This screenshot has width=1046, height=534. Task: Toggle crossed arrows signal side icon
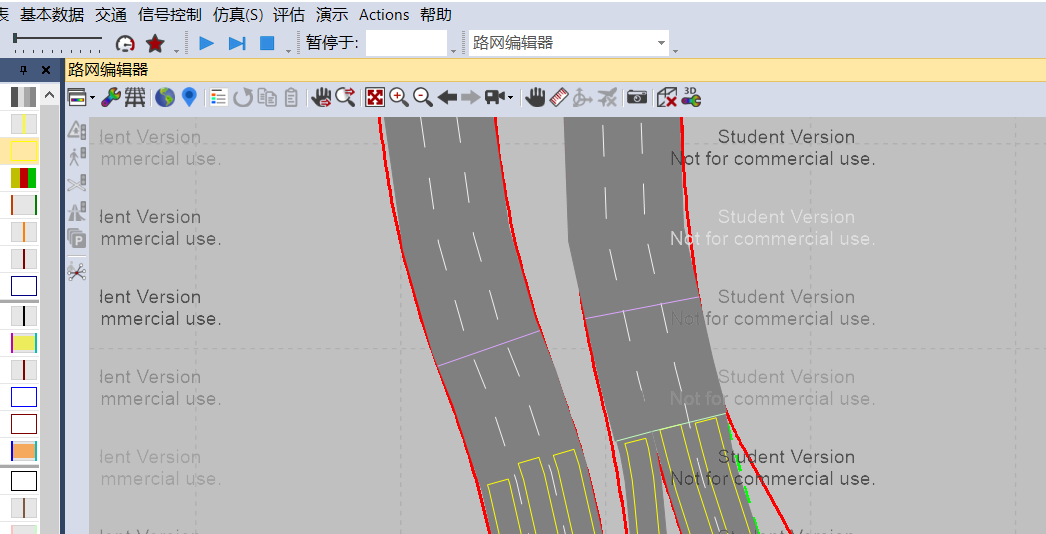coord(77,182)
